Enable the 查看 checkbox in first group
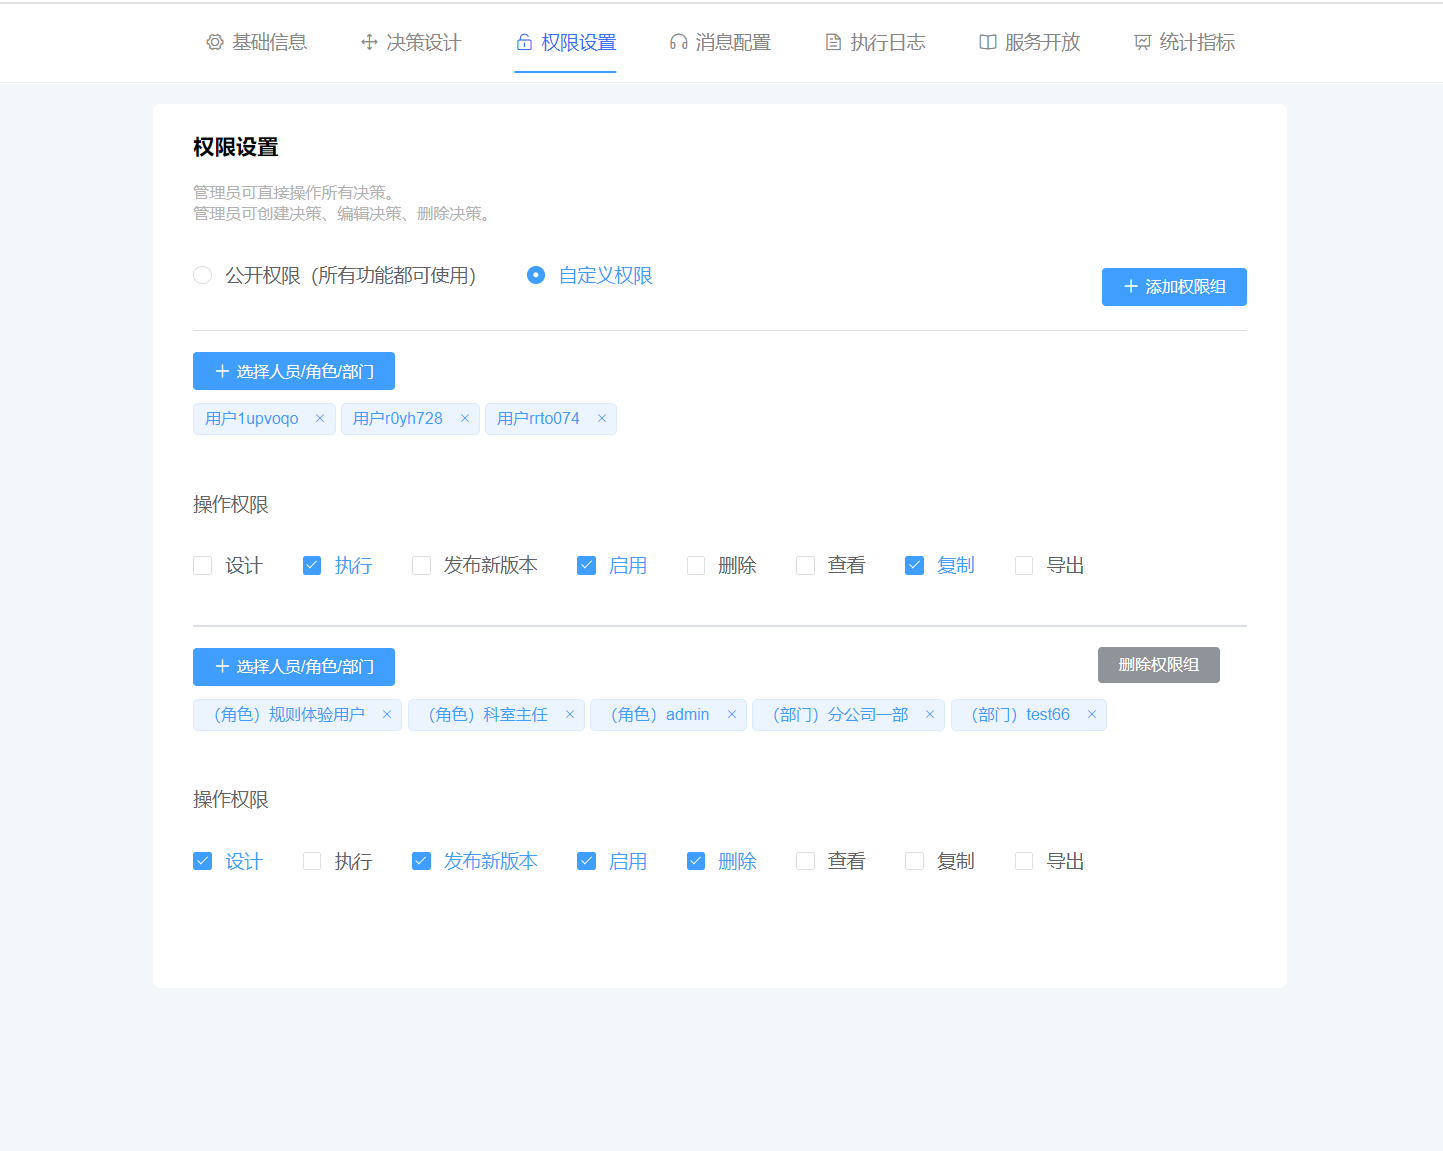1443x1151 pixels. point(805,565)
